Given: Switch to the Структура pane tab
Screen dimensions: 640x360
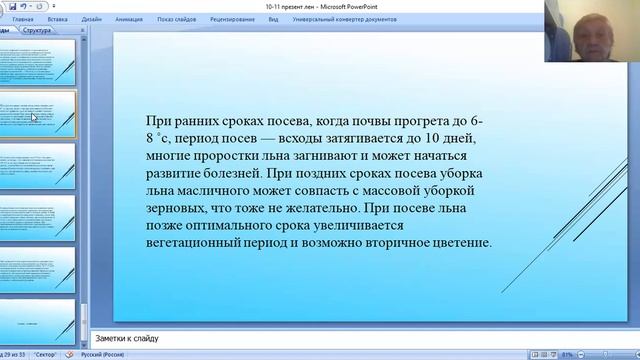Looking at the screenshot, I should click(x=37, y=30).
